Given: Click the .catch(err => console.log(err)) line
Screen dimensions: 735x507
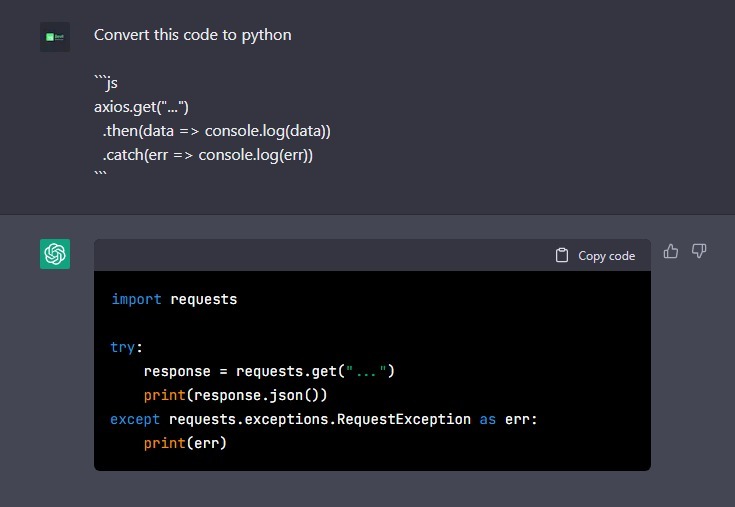Looking at the screenshot, I should click(x=208, y=155).
